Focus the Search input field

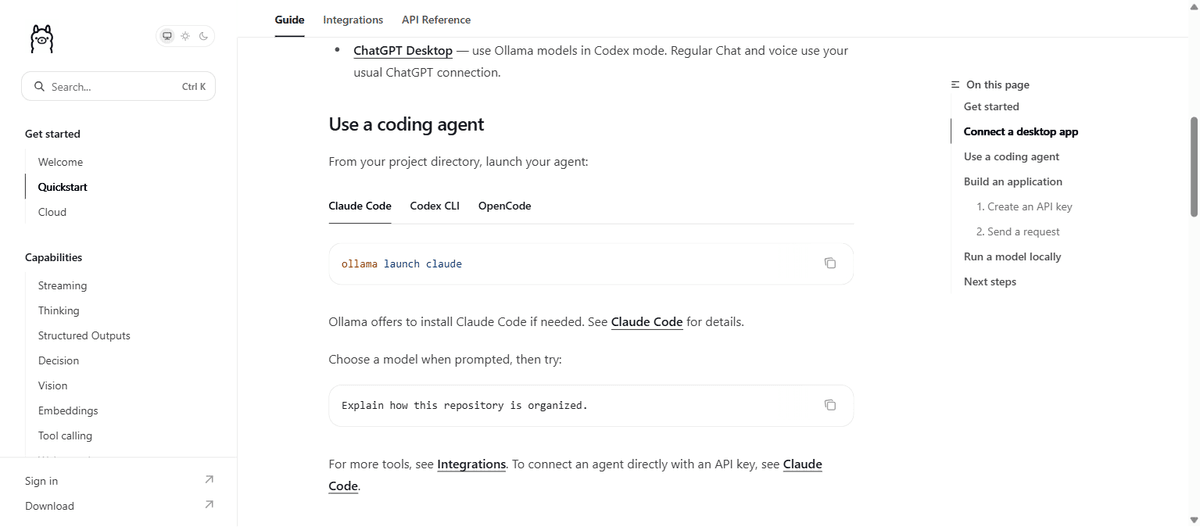pos(118,87)
